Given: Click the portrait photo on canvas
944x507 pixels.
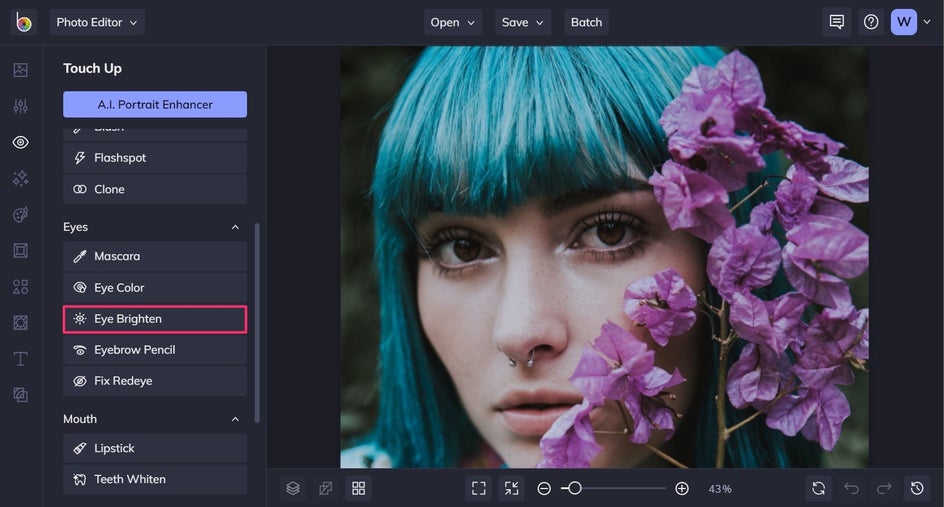Looking at the screenshot, I should [604, 257].
